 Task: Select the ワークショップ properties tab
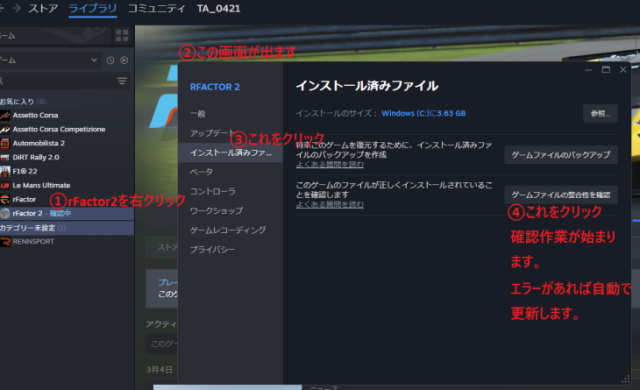230,211
